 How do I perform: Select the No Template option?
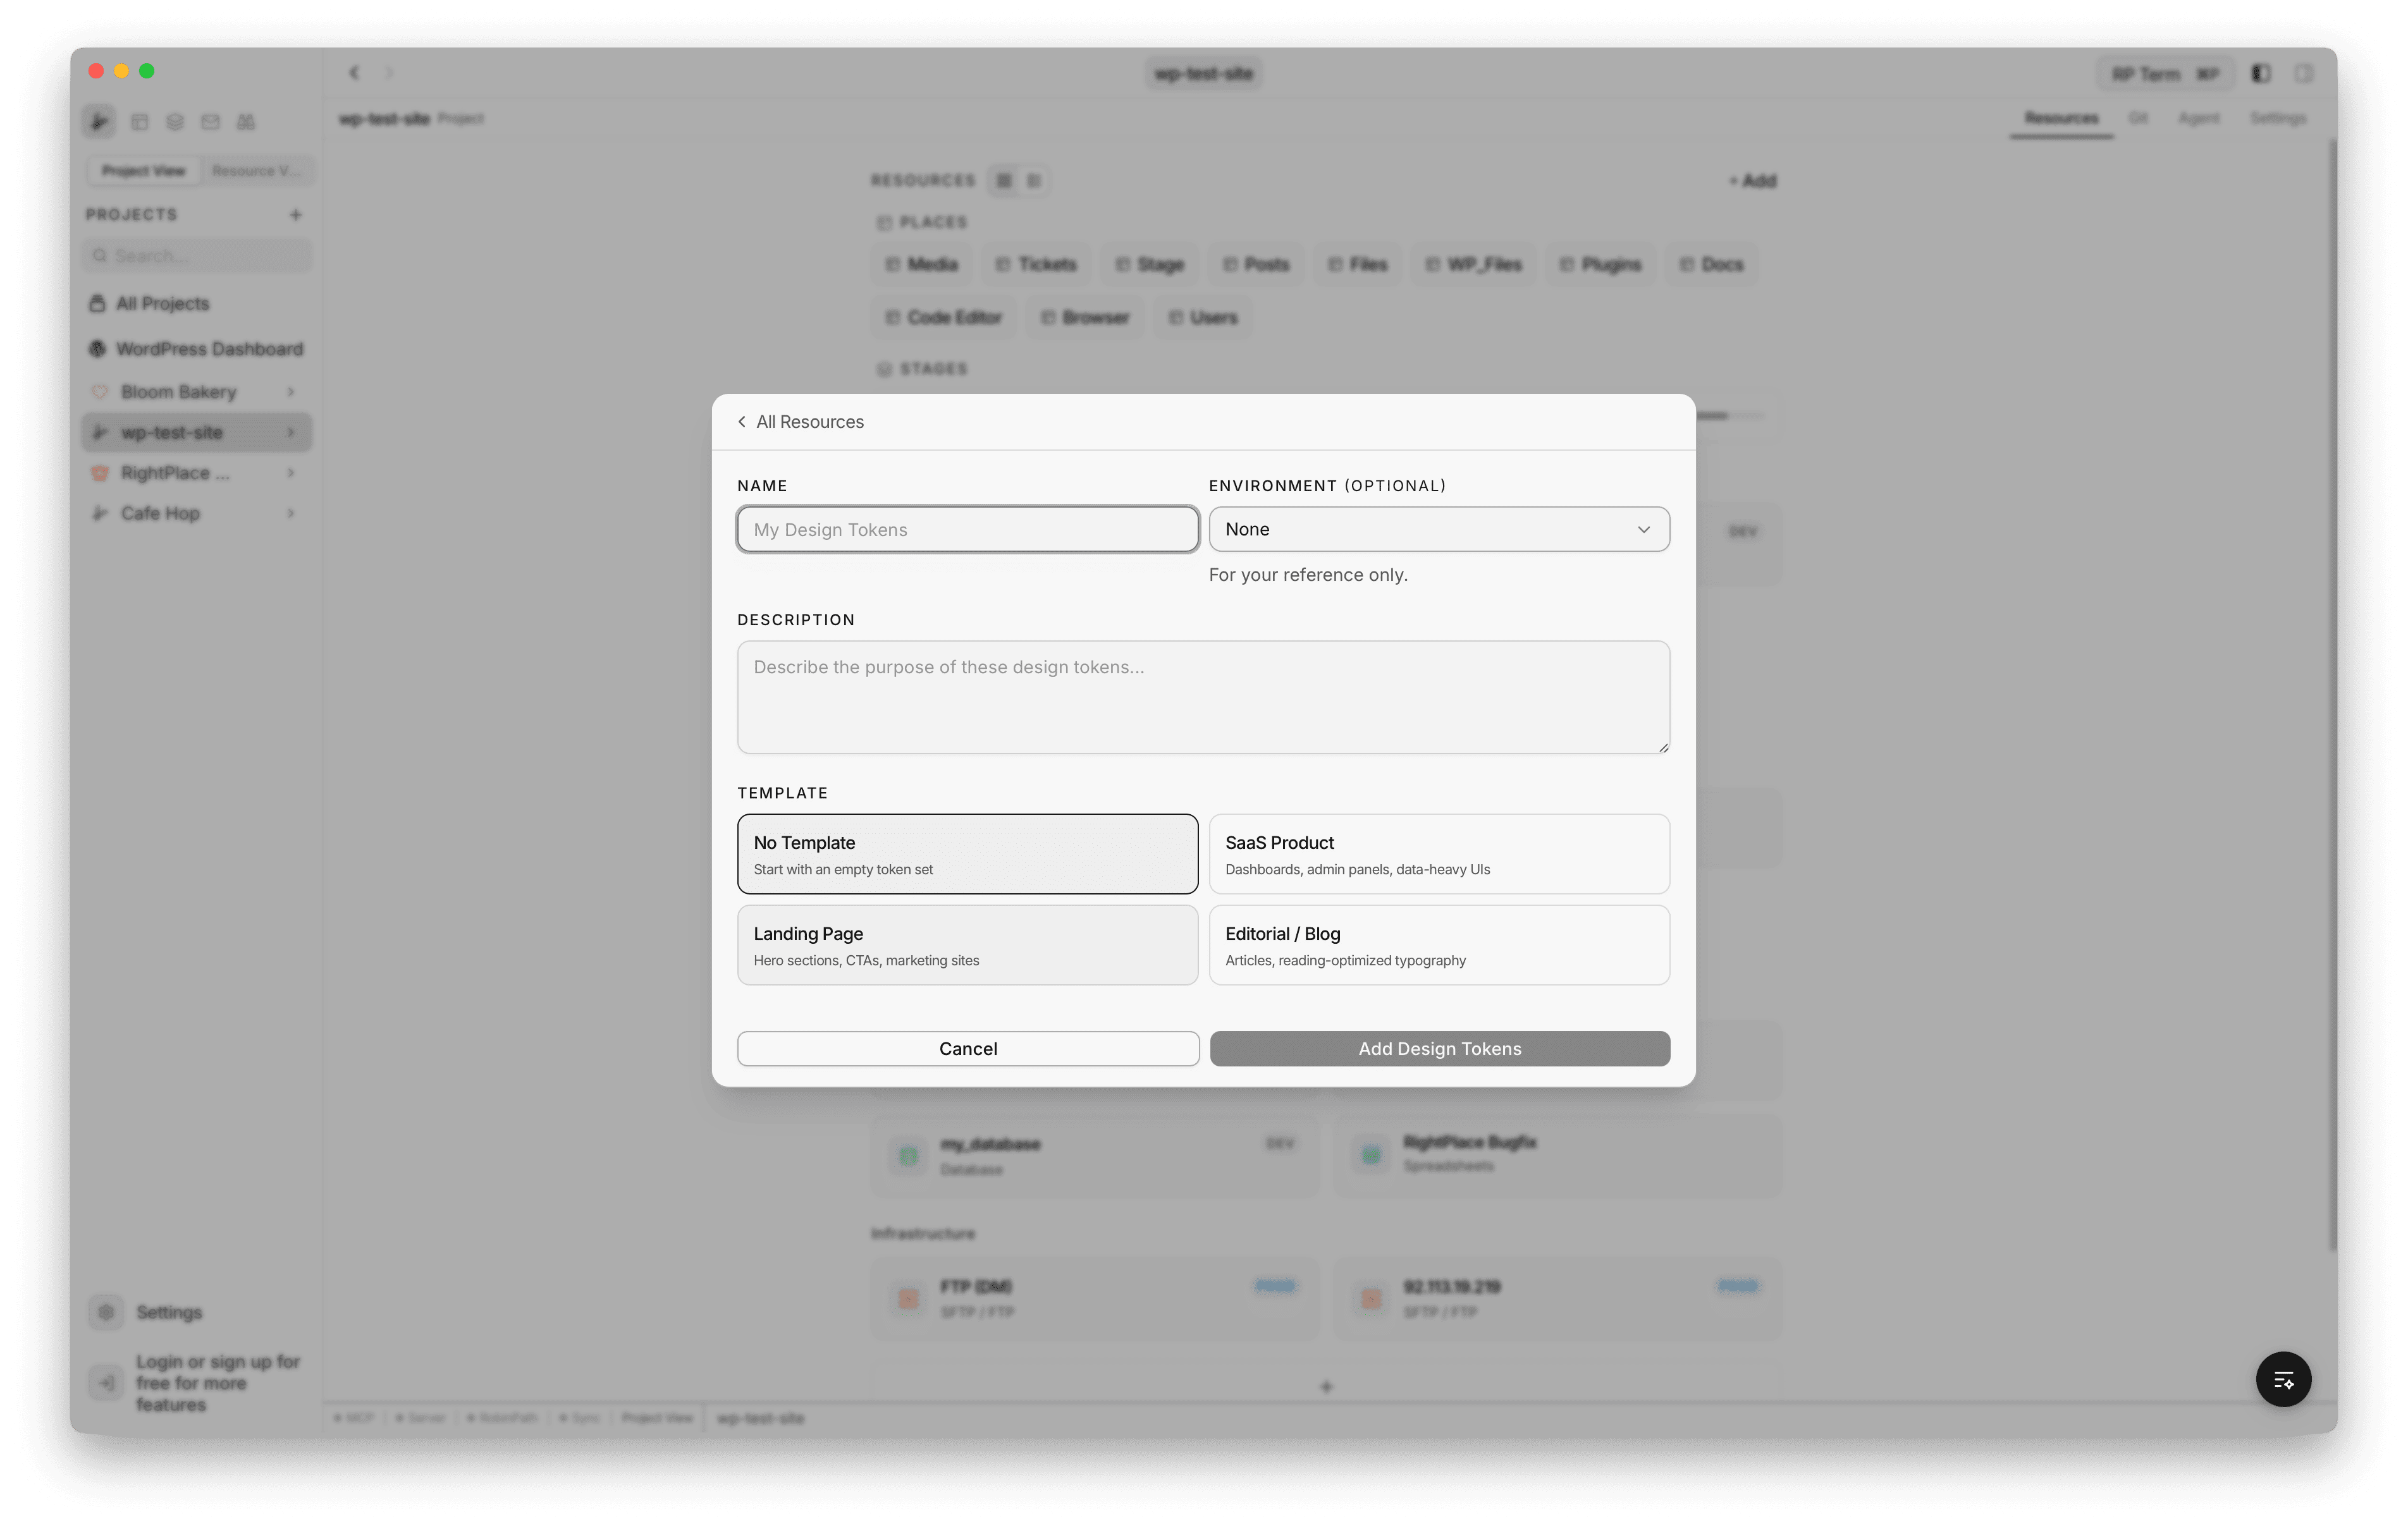[966, 854]
